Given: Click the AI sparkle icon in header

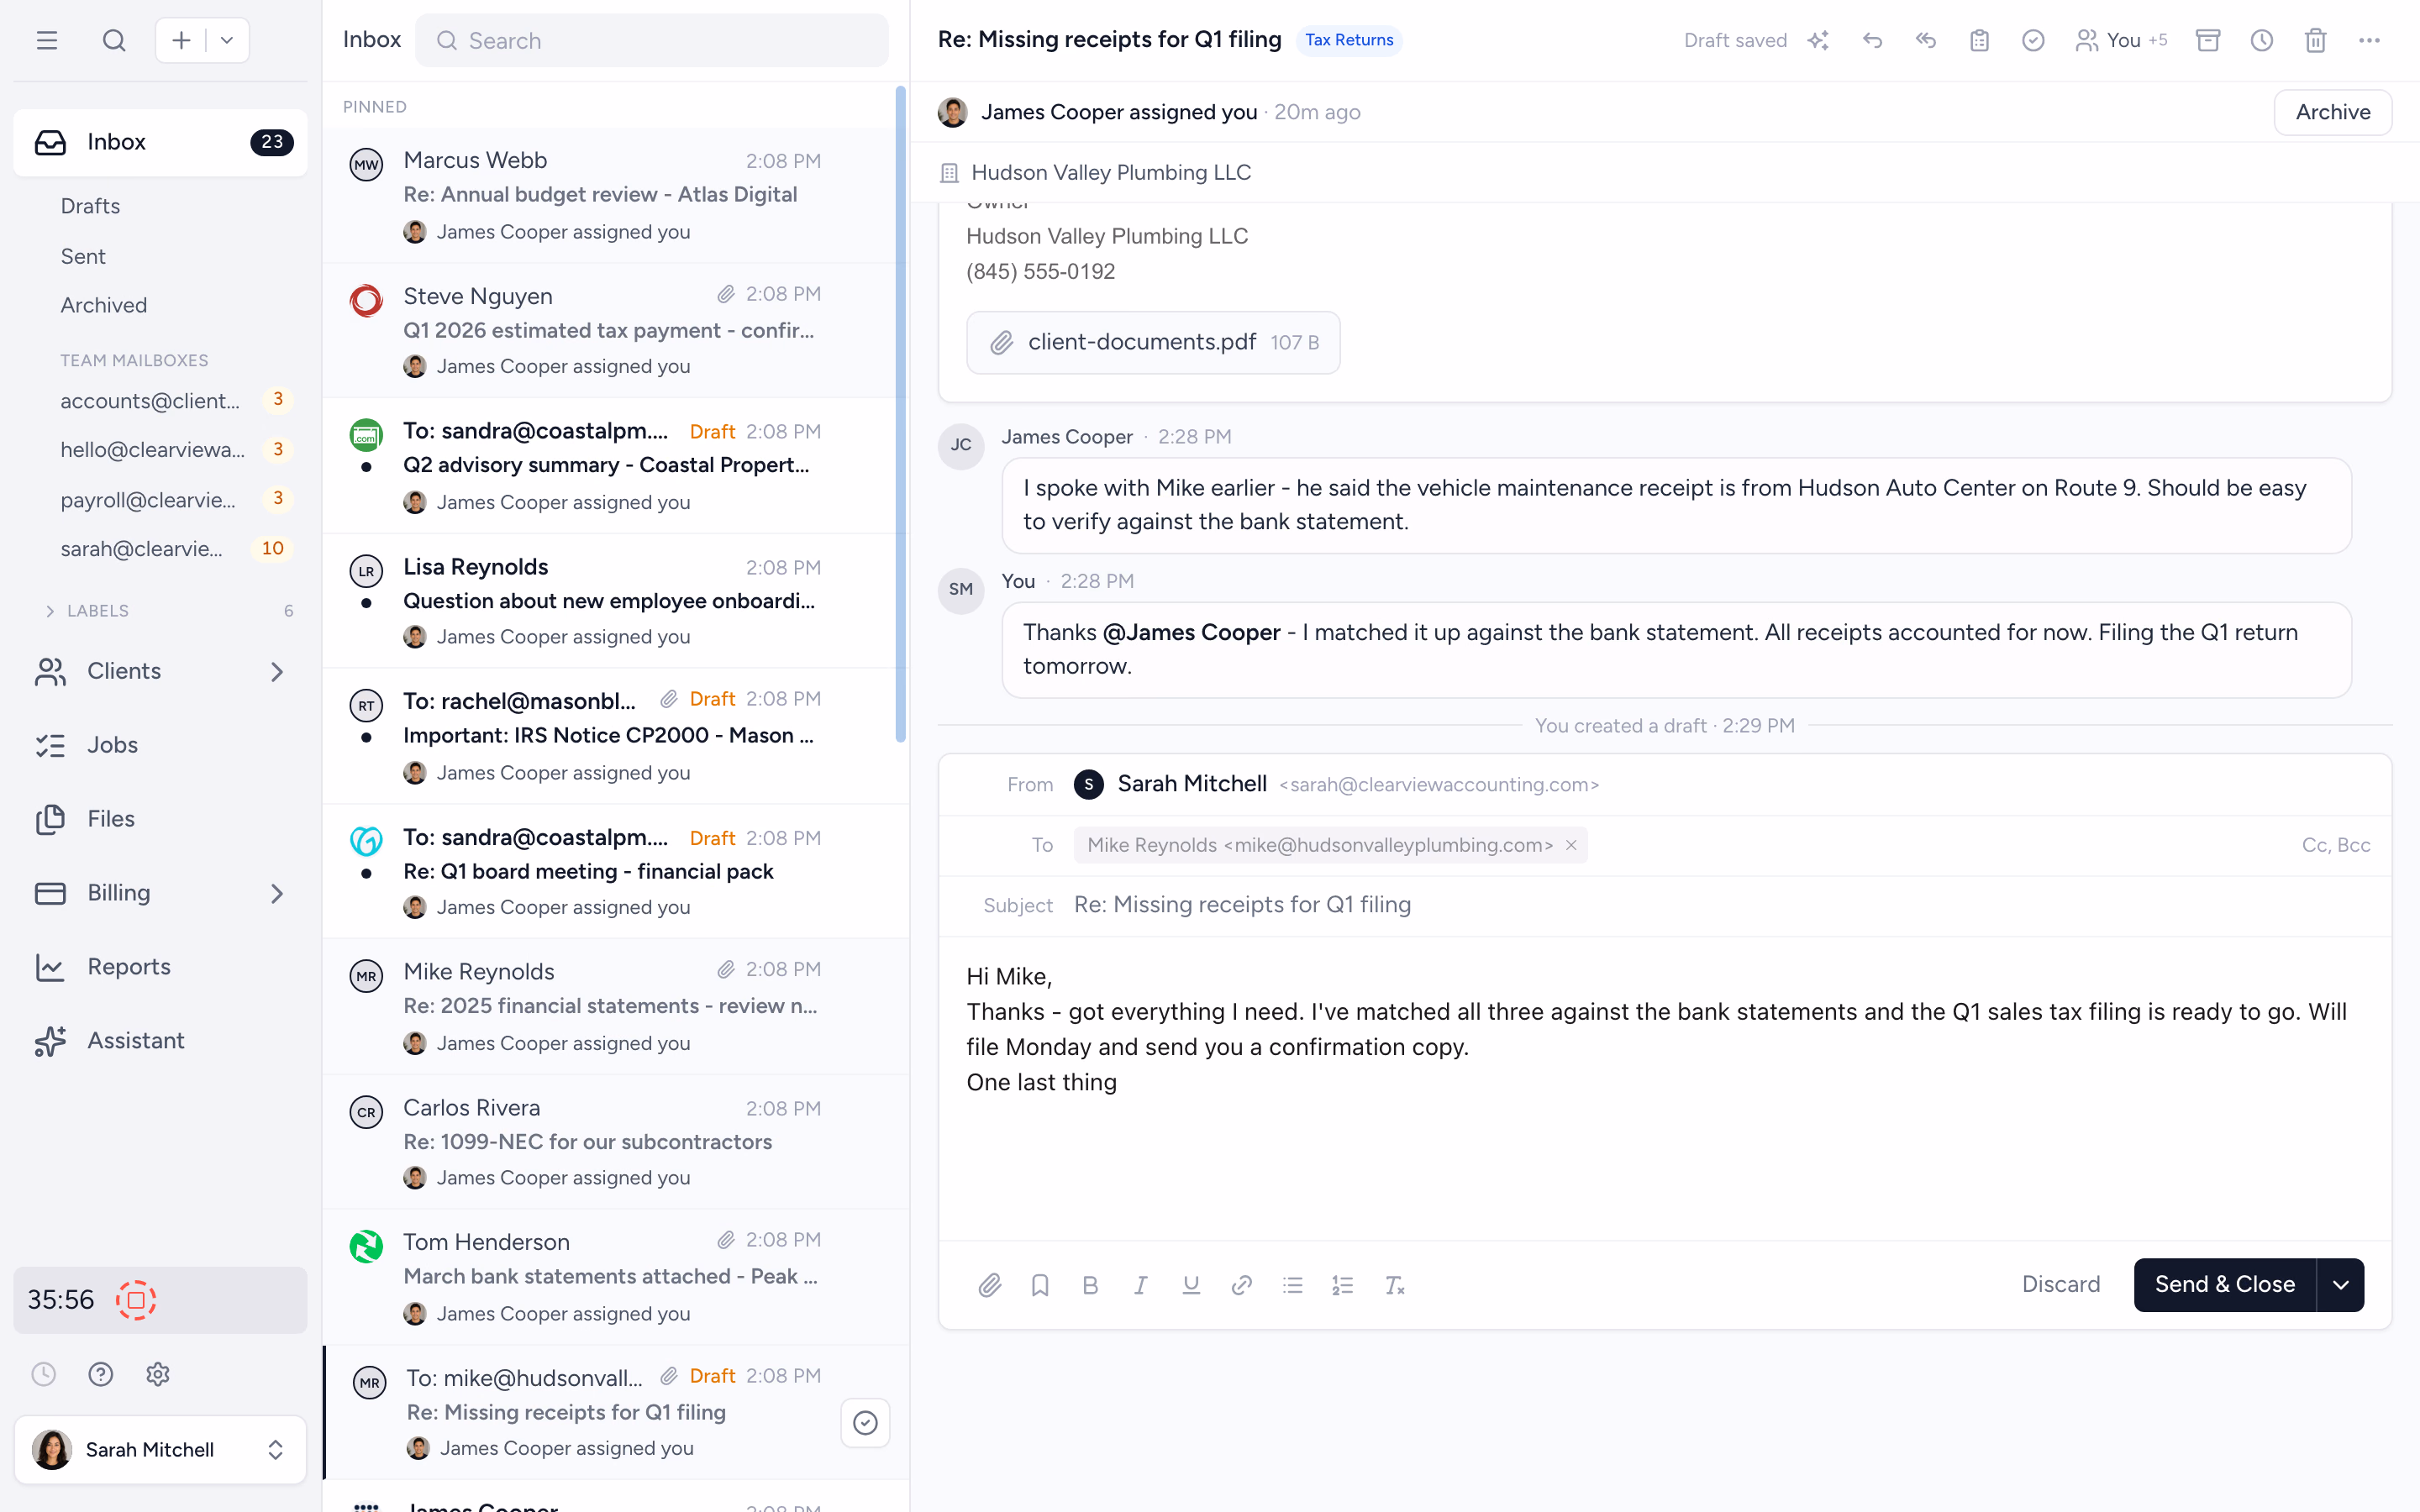Looking at the screenshot, I should click(1818, 40).
